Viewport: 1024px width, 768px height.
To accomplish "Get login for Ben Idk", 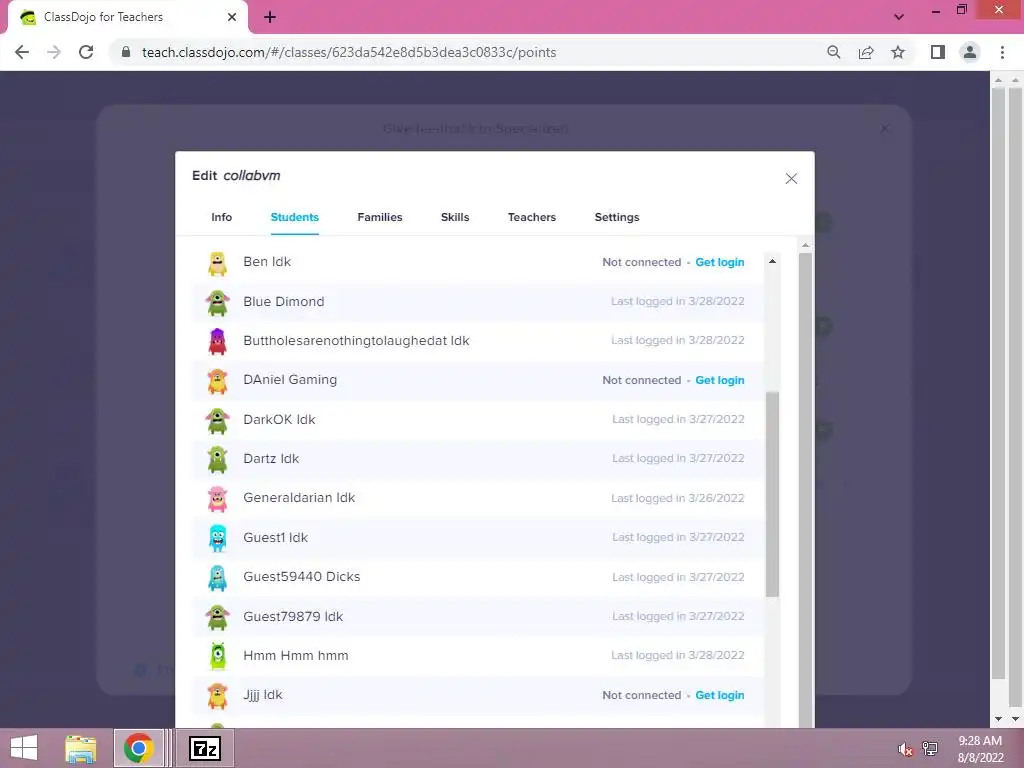I will pyautogui.click(x=720, y=262).
